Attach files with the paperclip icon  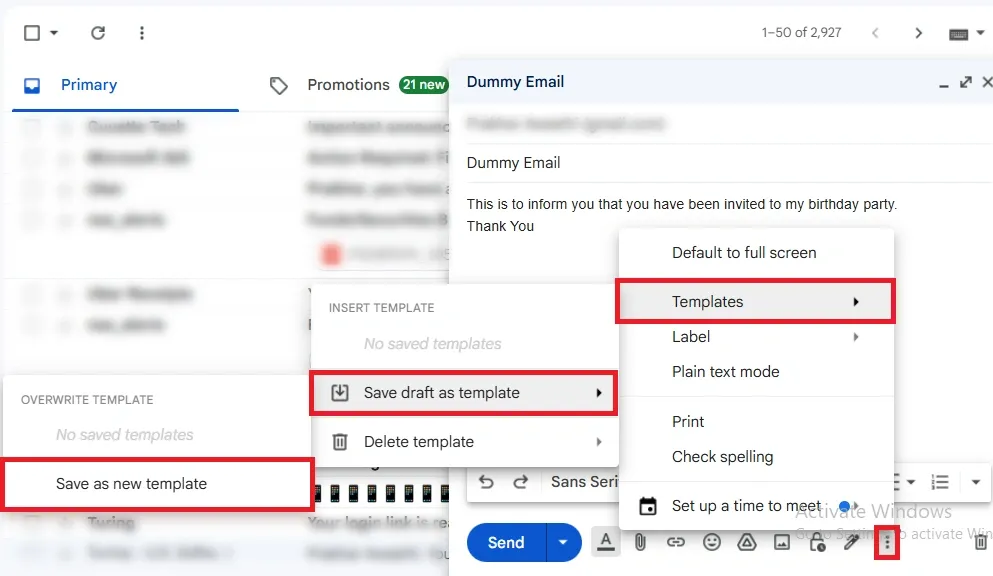click(640, 542)
